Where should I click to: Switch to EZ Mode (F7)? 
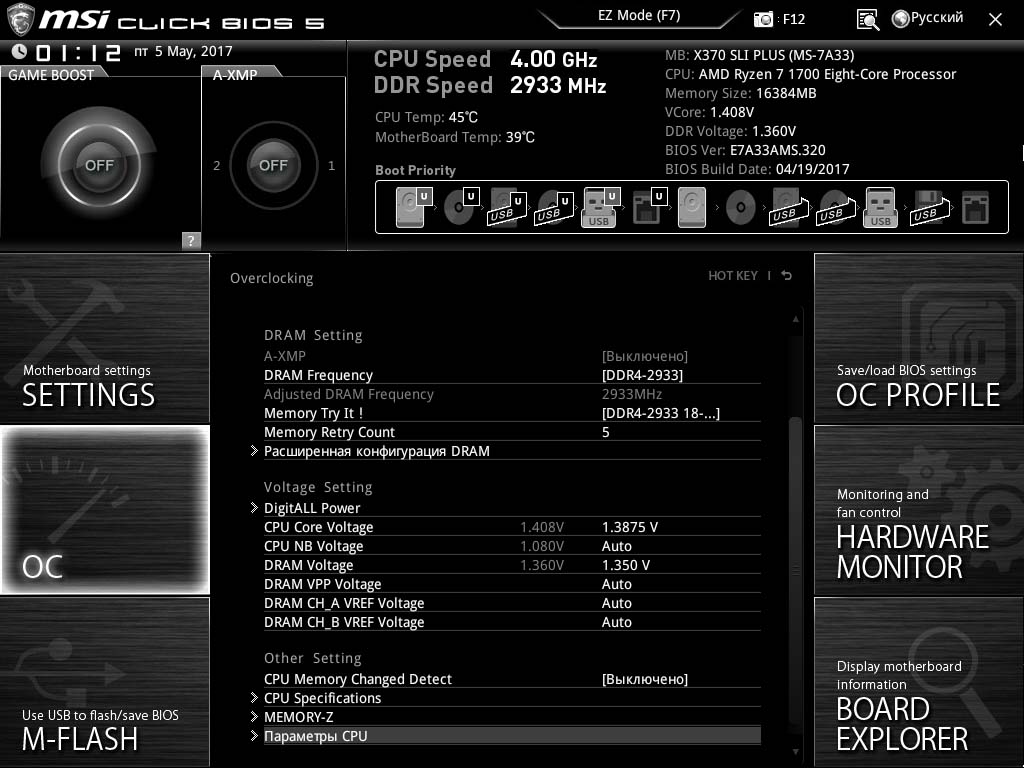pos(639,16)
